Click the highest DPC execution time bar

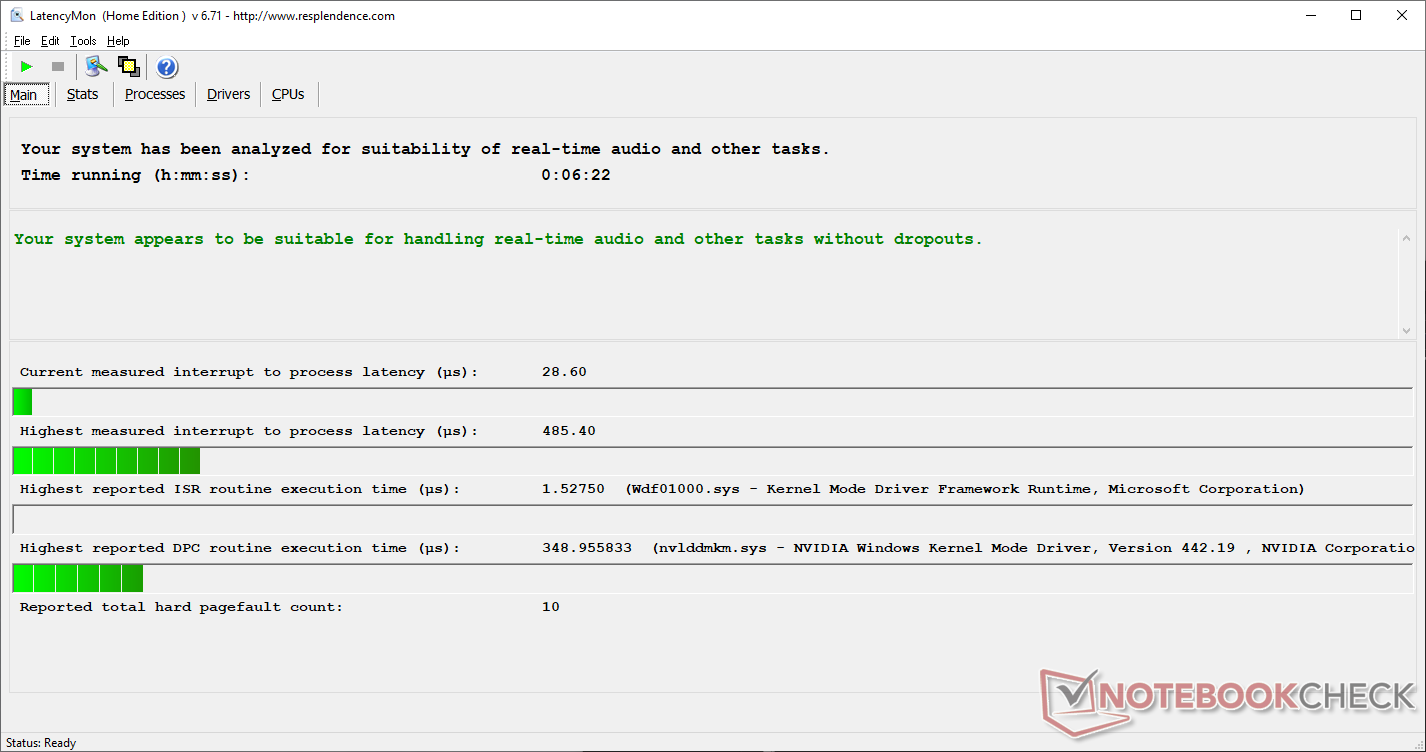78,579
